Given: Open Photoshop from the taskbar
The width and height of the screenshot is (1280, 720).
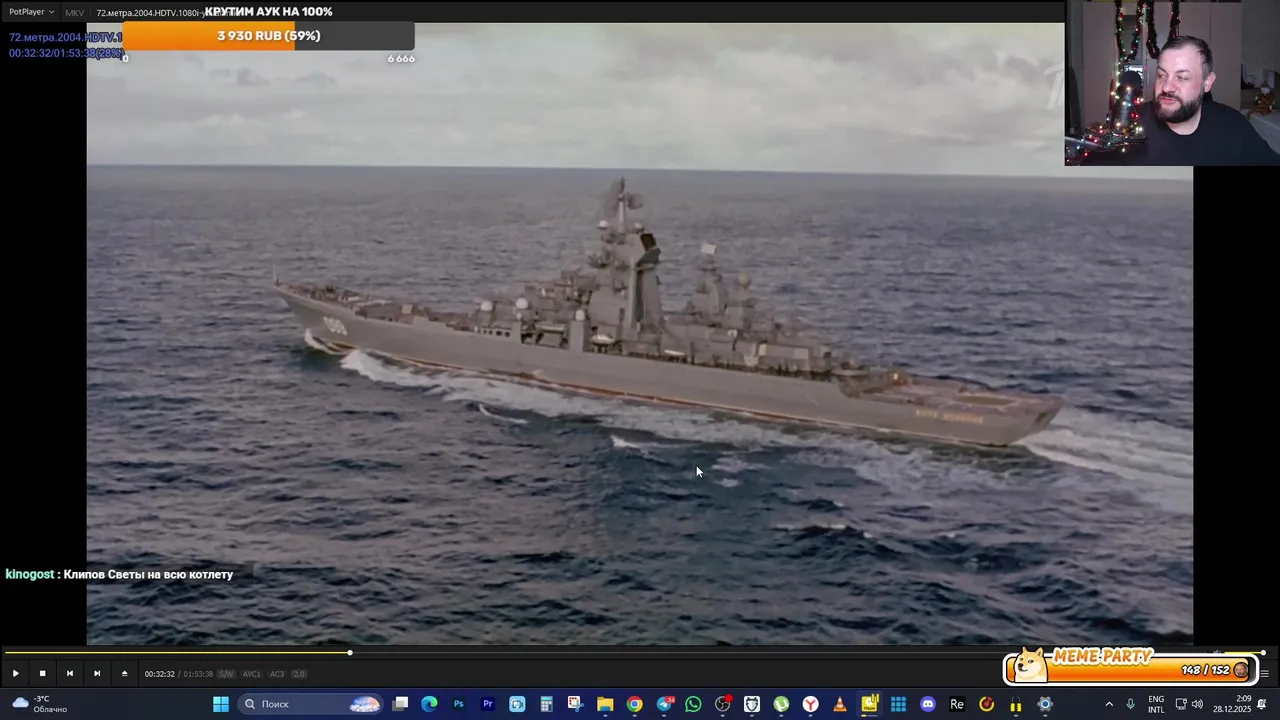Looking at the screenshot, I should coord(459,704).
